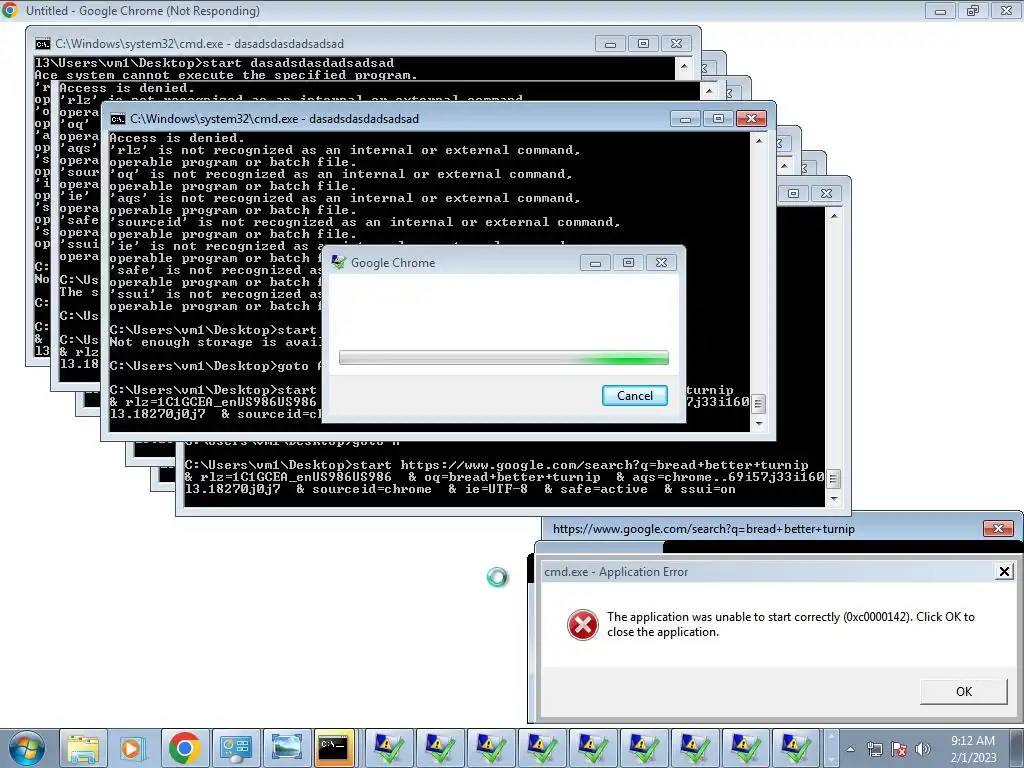Screen dimensions: 1024x768
Task: Minimize the rearmost cmd.exe window
Action: tap(610, 44)
